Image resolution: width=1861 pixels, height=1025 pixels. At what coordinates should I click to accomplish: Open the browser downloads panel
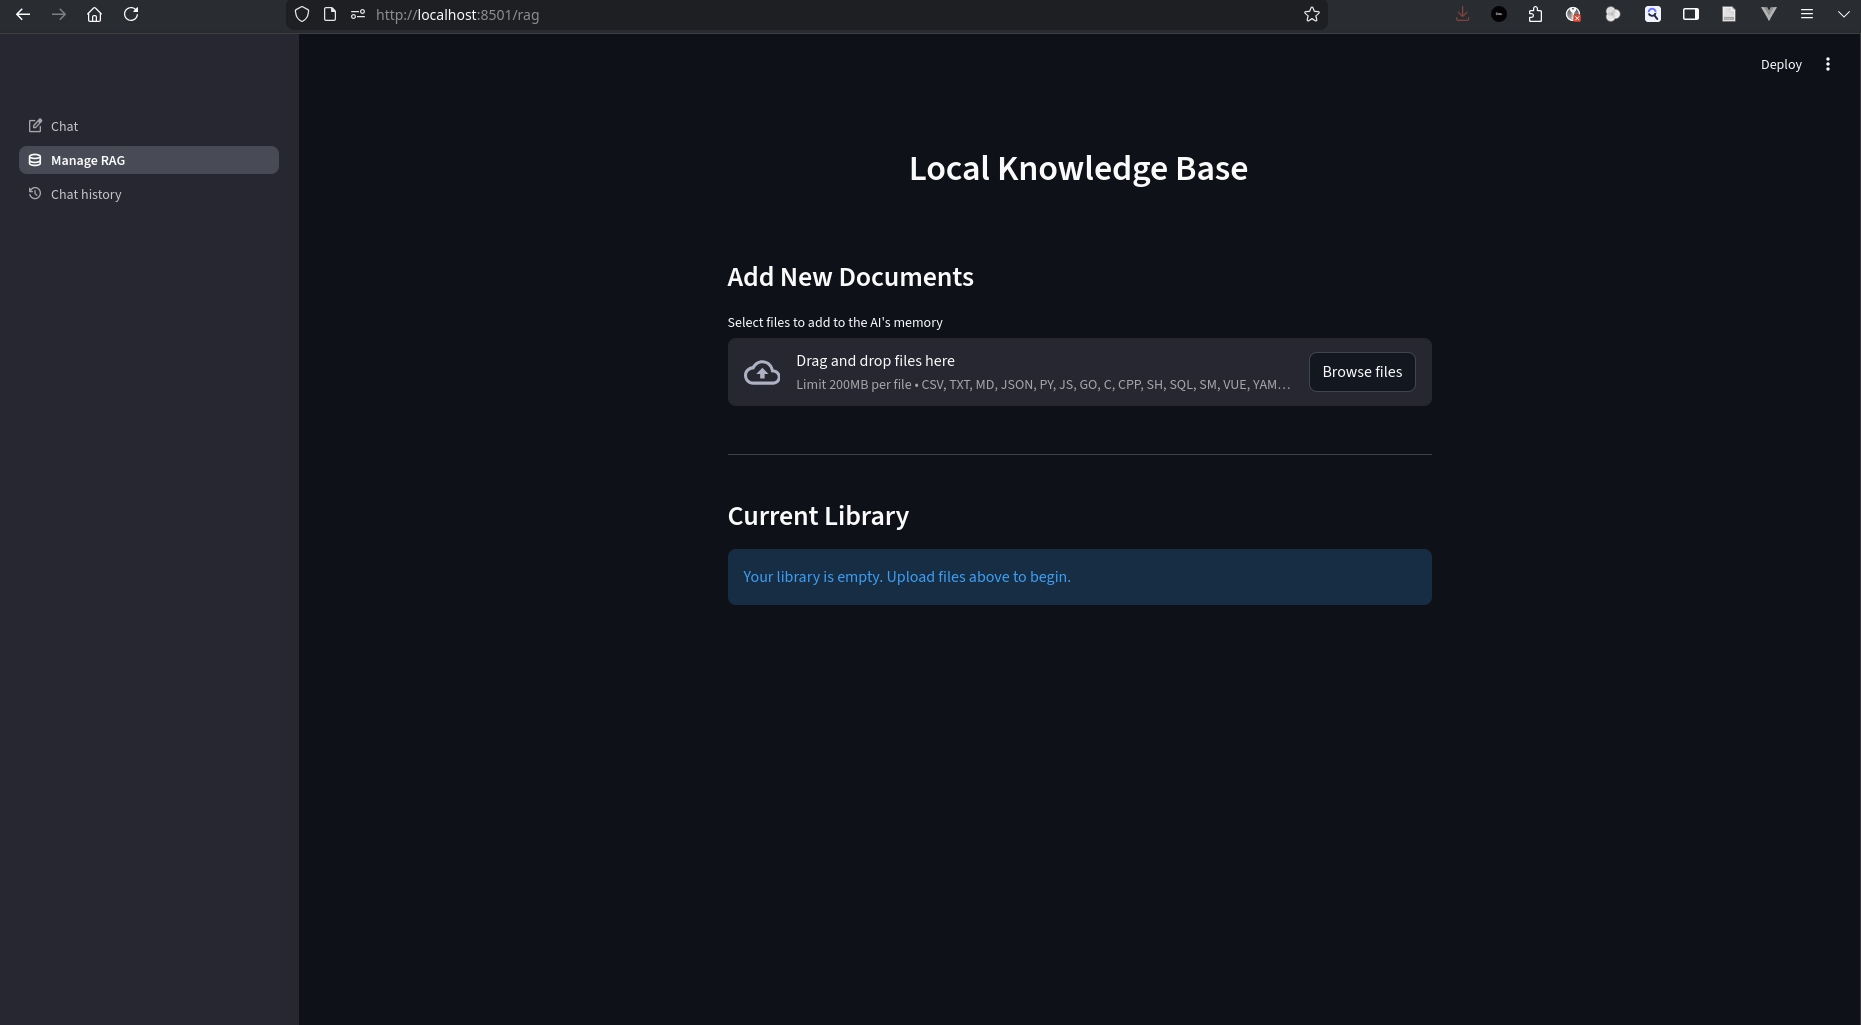(x=1462, y=14)
